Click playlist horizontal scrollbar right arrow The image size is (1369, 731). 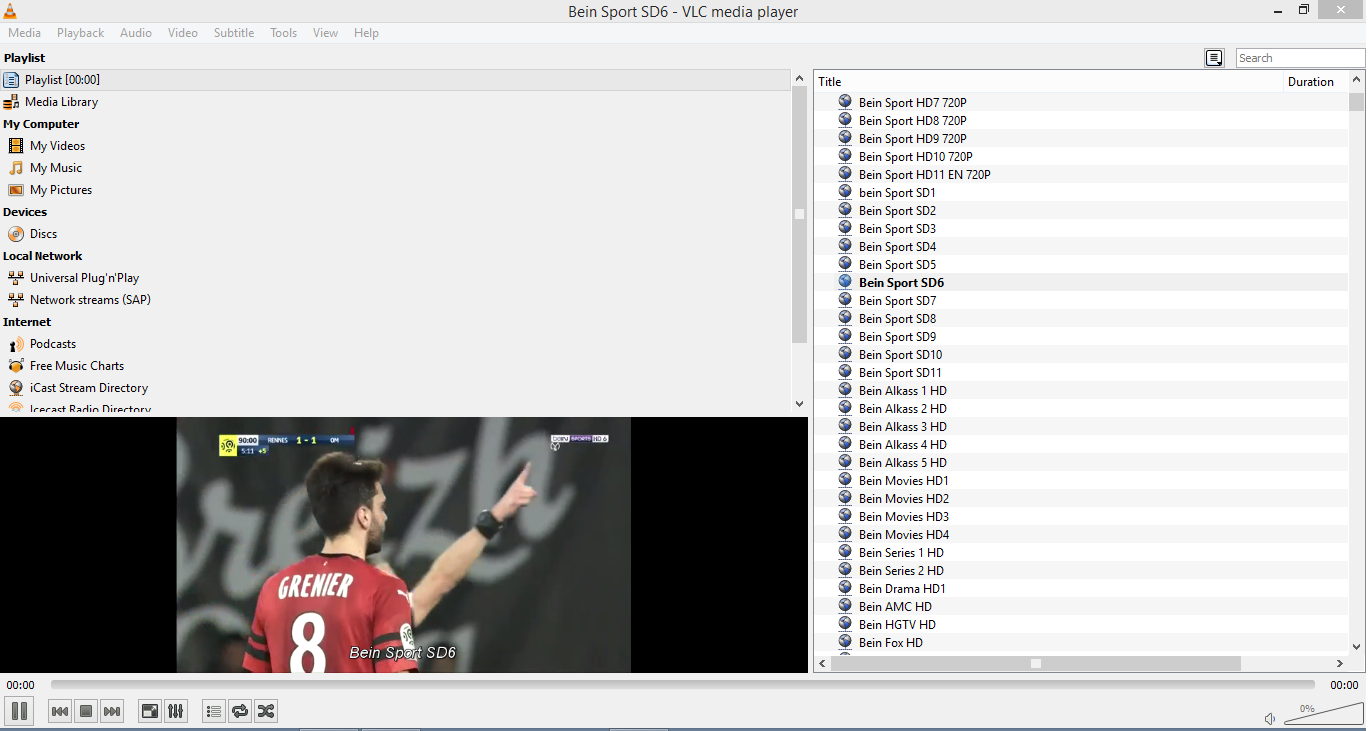(1340, 663)
